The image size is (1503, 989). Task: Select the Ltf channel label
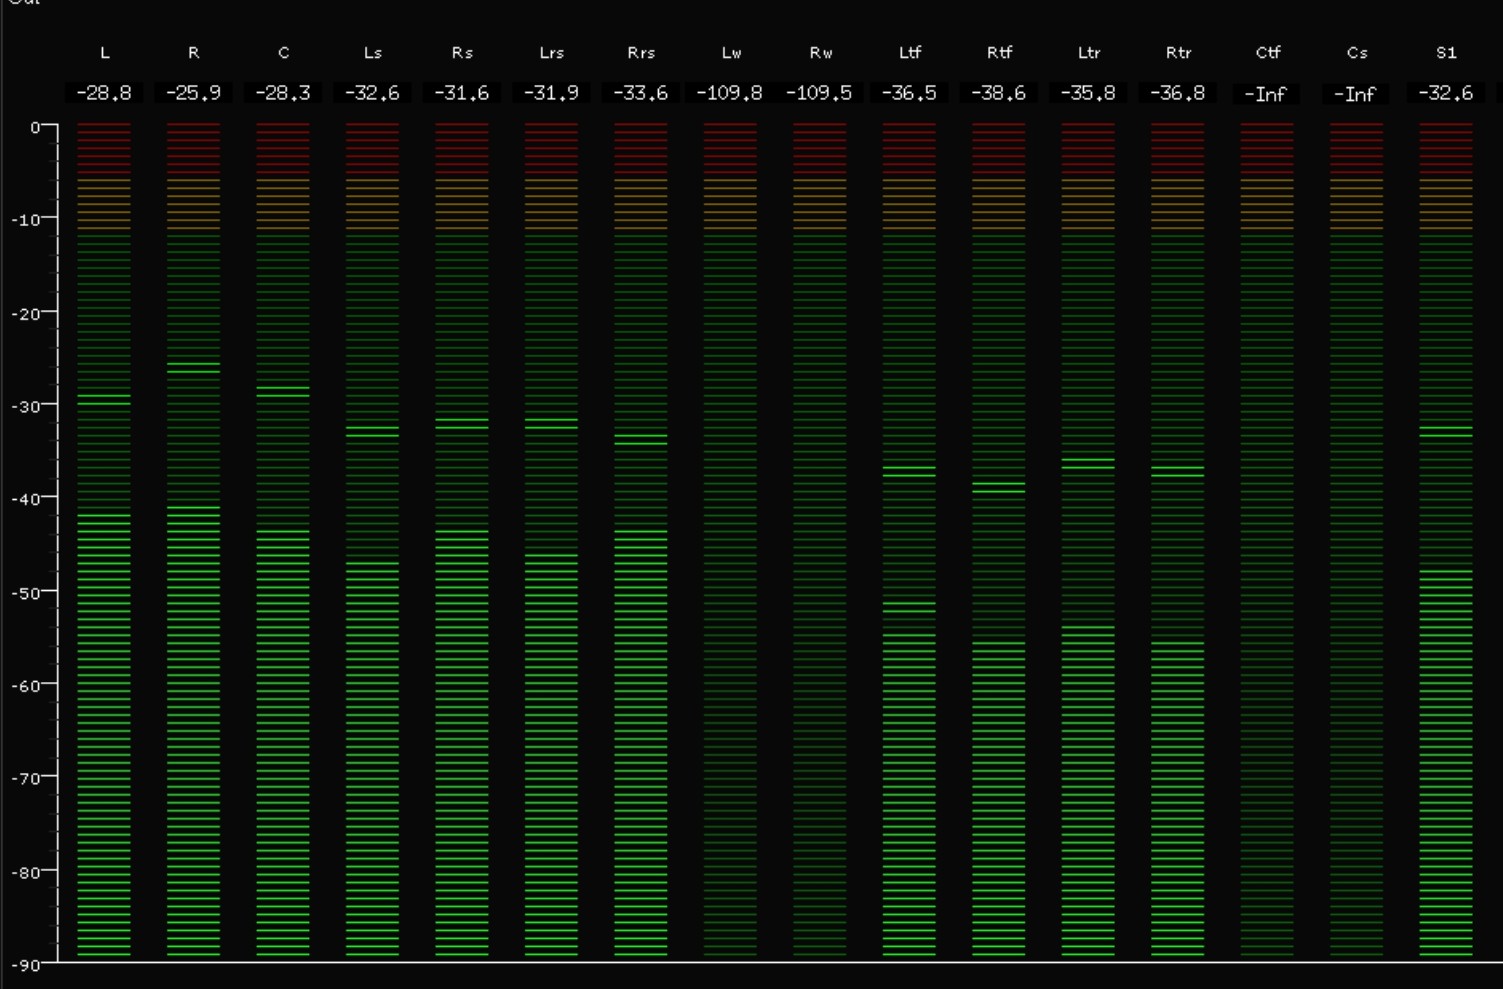click(x=909, y=53)
